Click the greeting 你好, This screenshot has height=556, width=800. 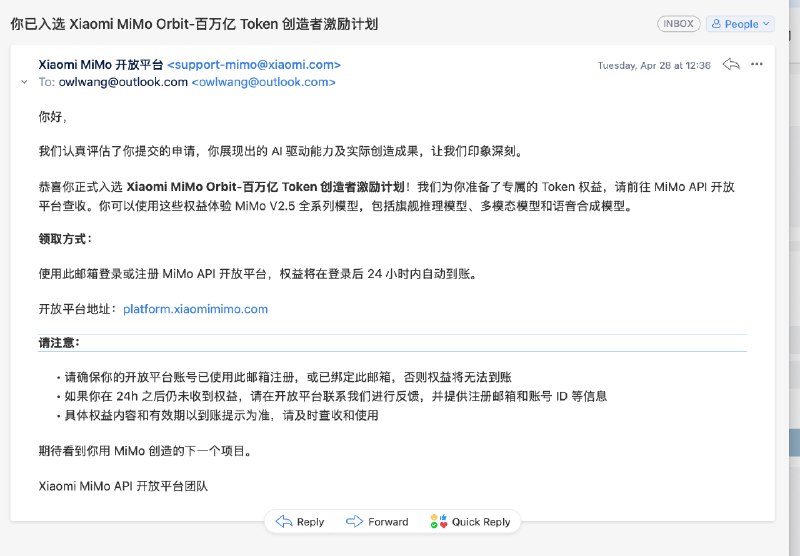(x=53, y=117)
